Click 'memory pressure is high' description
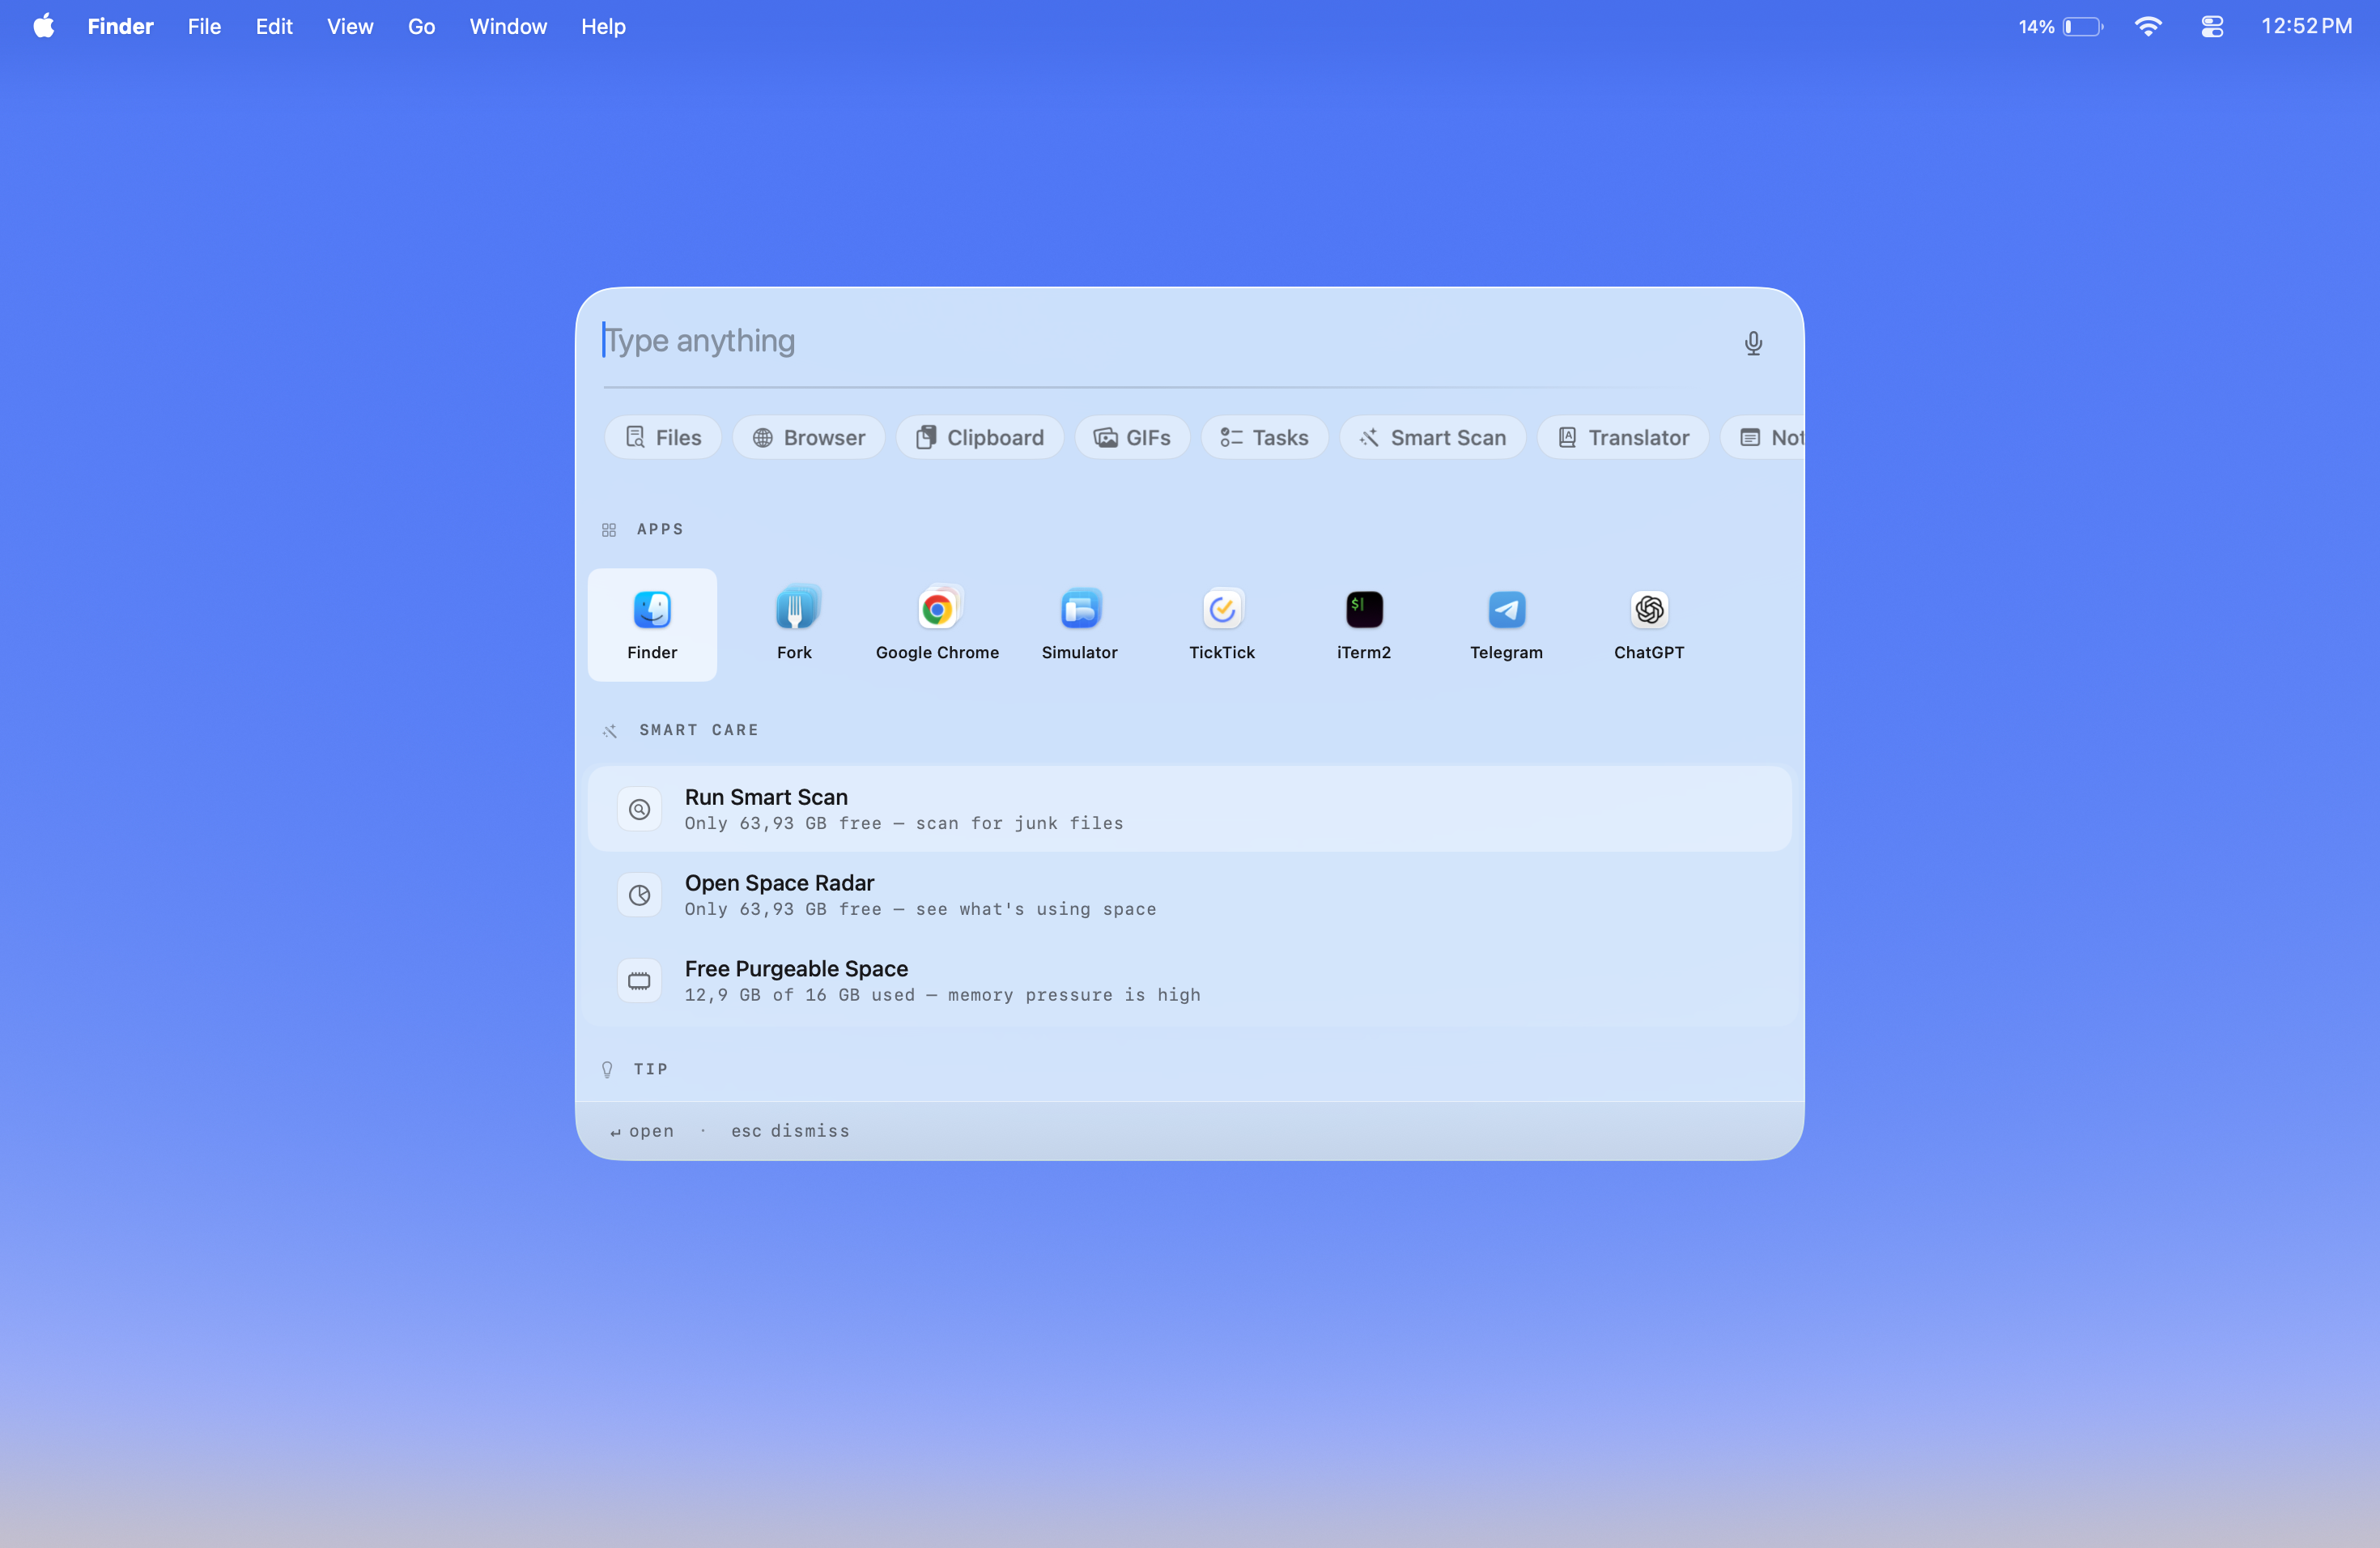The image size is (2380, 1548). 1074,995
